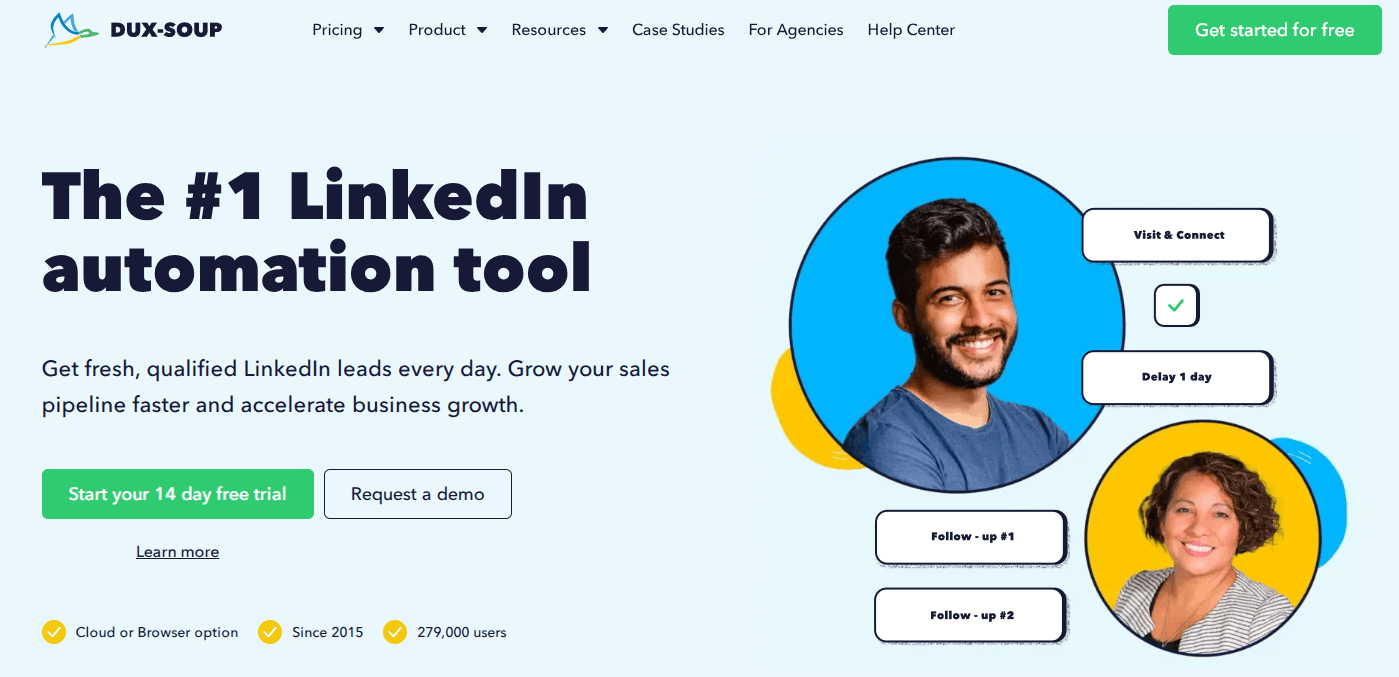
Task: Open the For Agencies page
Action: (796, 30)
